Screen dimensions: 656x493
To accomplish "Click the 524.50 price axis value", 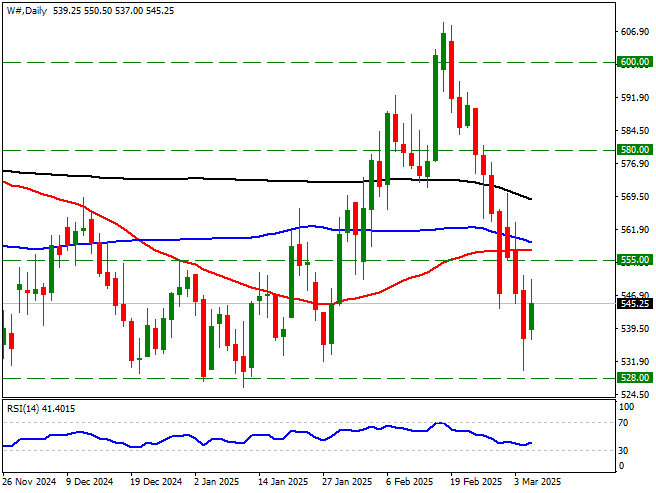I will pos(635,395).
